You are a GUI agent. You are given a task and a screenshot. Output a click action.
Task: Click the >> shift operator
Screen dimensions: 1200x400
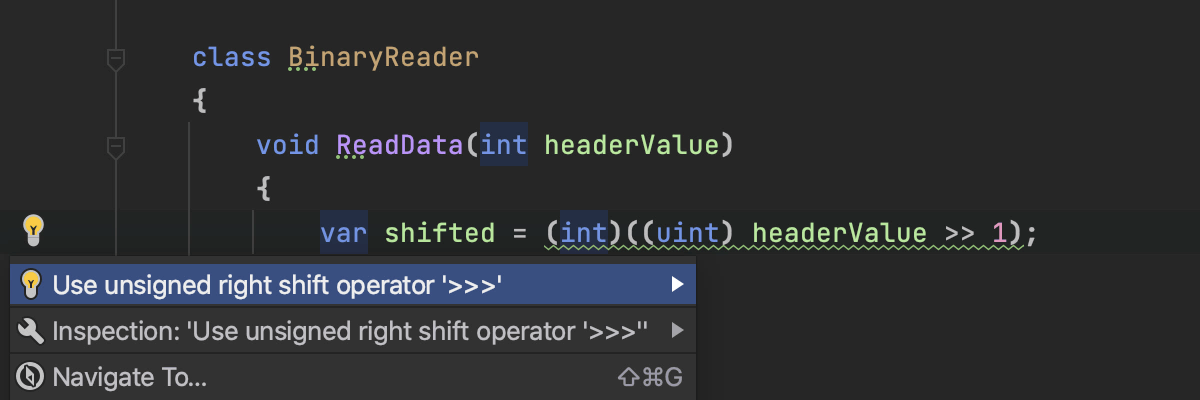click(959, 234)
